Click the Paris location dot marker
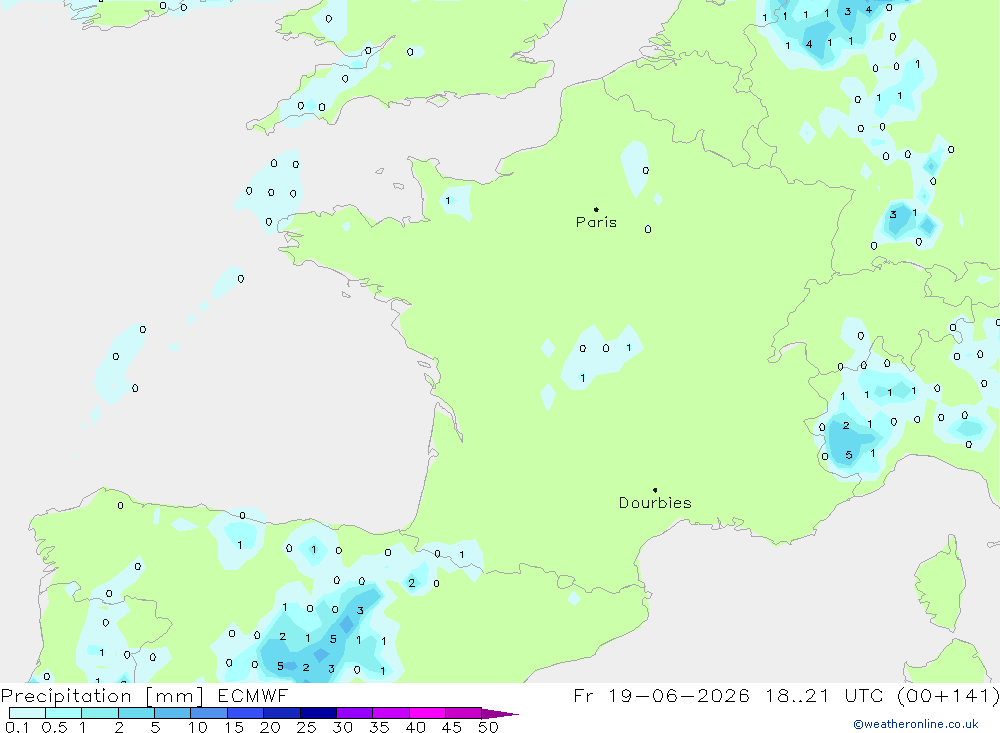Viewport: 1000px width, 733px height. tap(596, 209)
